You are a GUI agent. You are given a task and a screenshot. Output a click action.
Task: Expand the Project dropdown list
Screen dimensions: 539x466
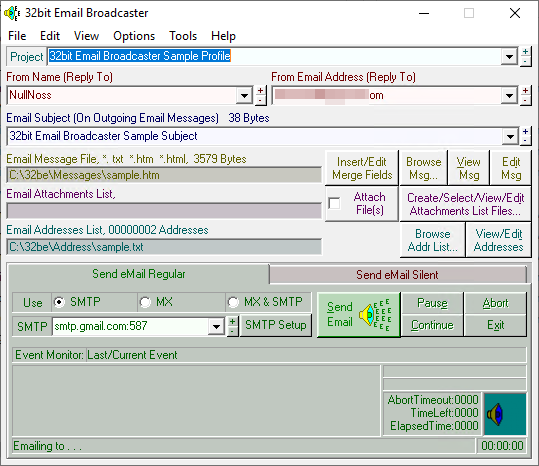pos(509,57)
